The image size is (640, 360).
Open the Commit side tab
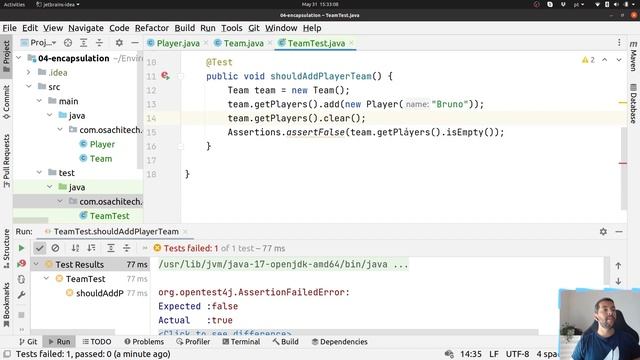[6, 102]
